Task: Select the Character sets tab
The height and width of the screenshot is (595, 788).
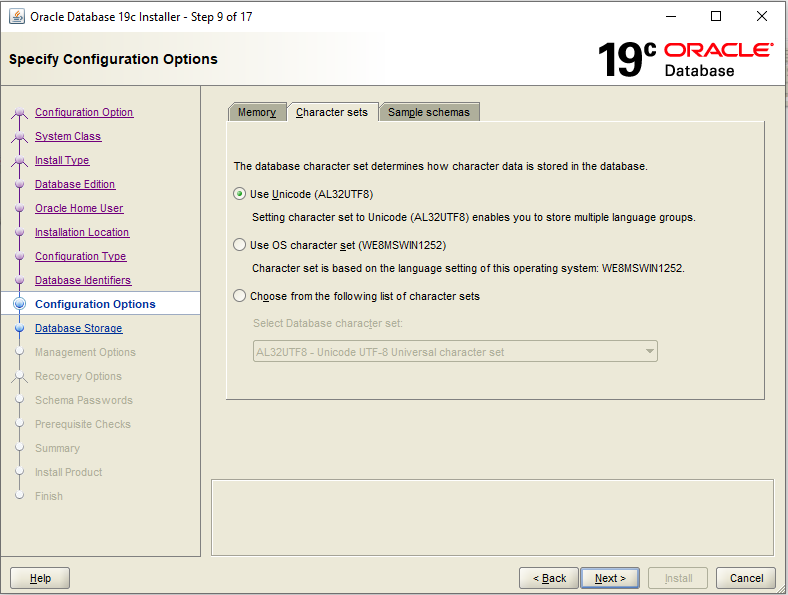Action: 332,112
